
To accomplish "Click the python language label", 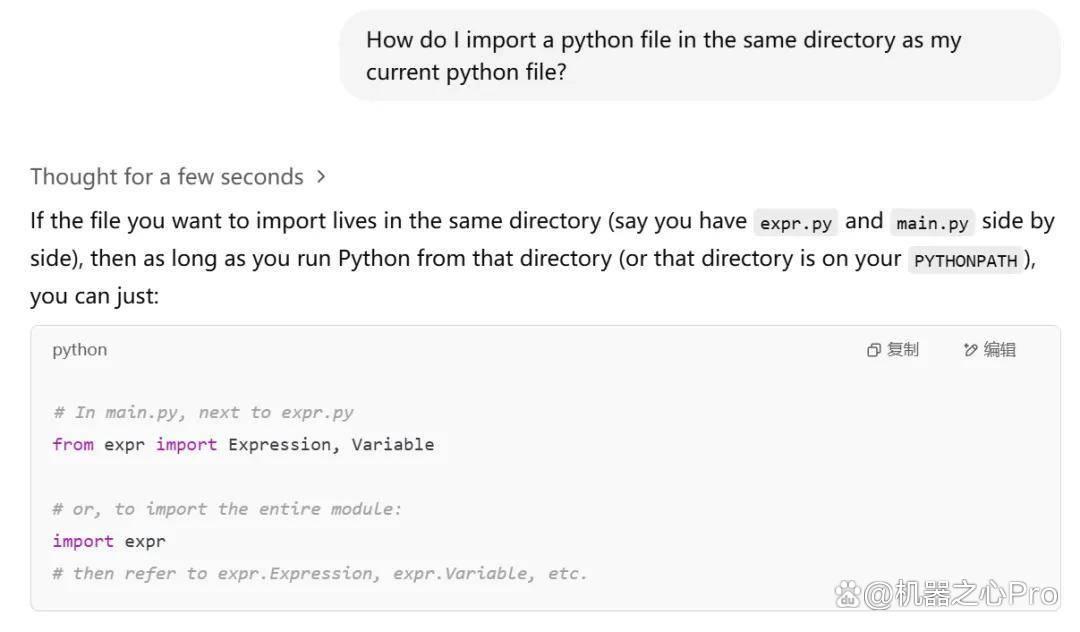I will tap(80, 350).
